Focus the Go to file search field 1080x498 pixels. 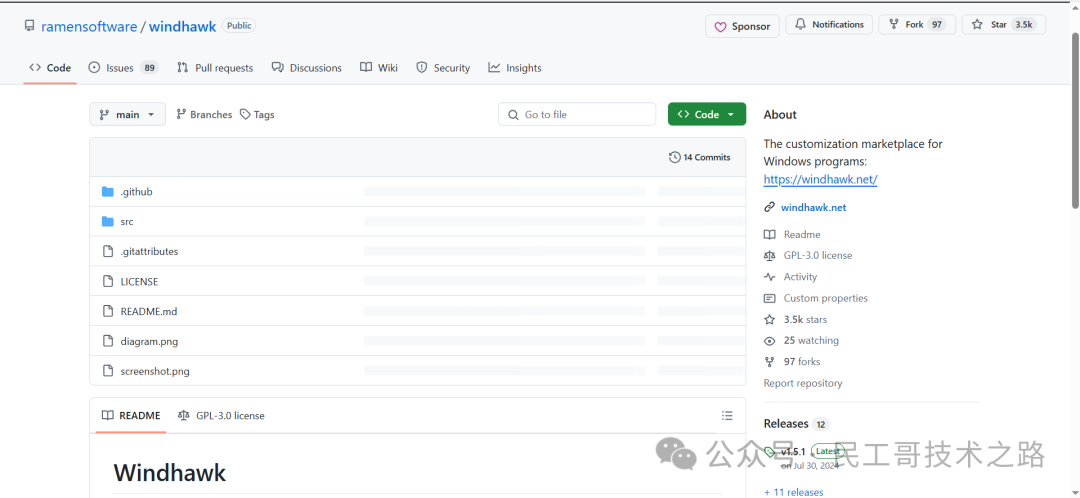click(x=577, y=114)
